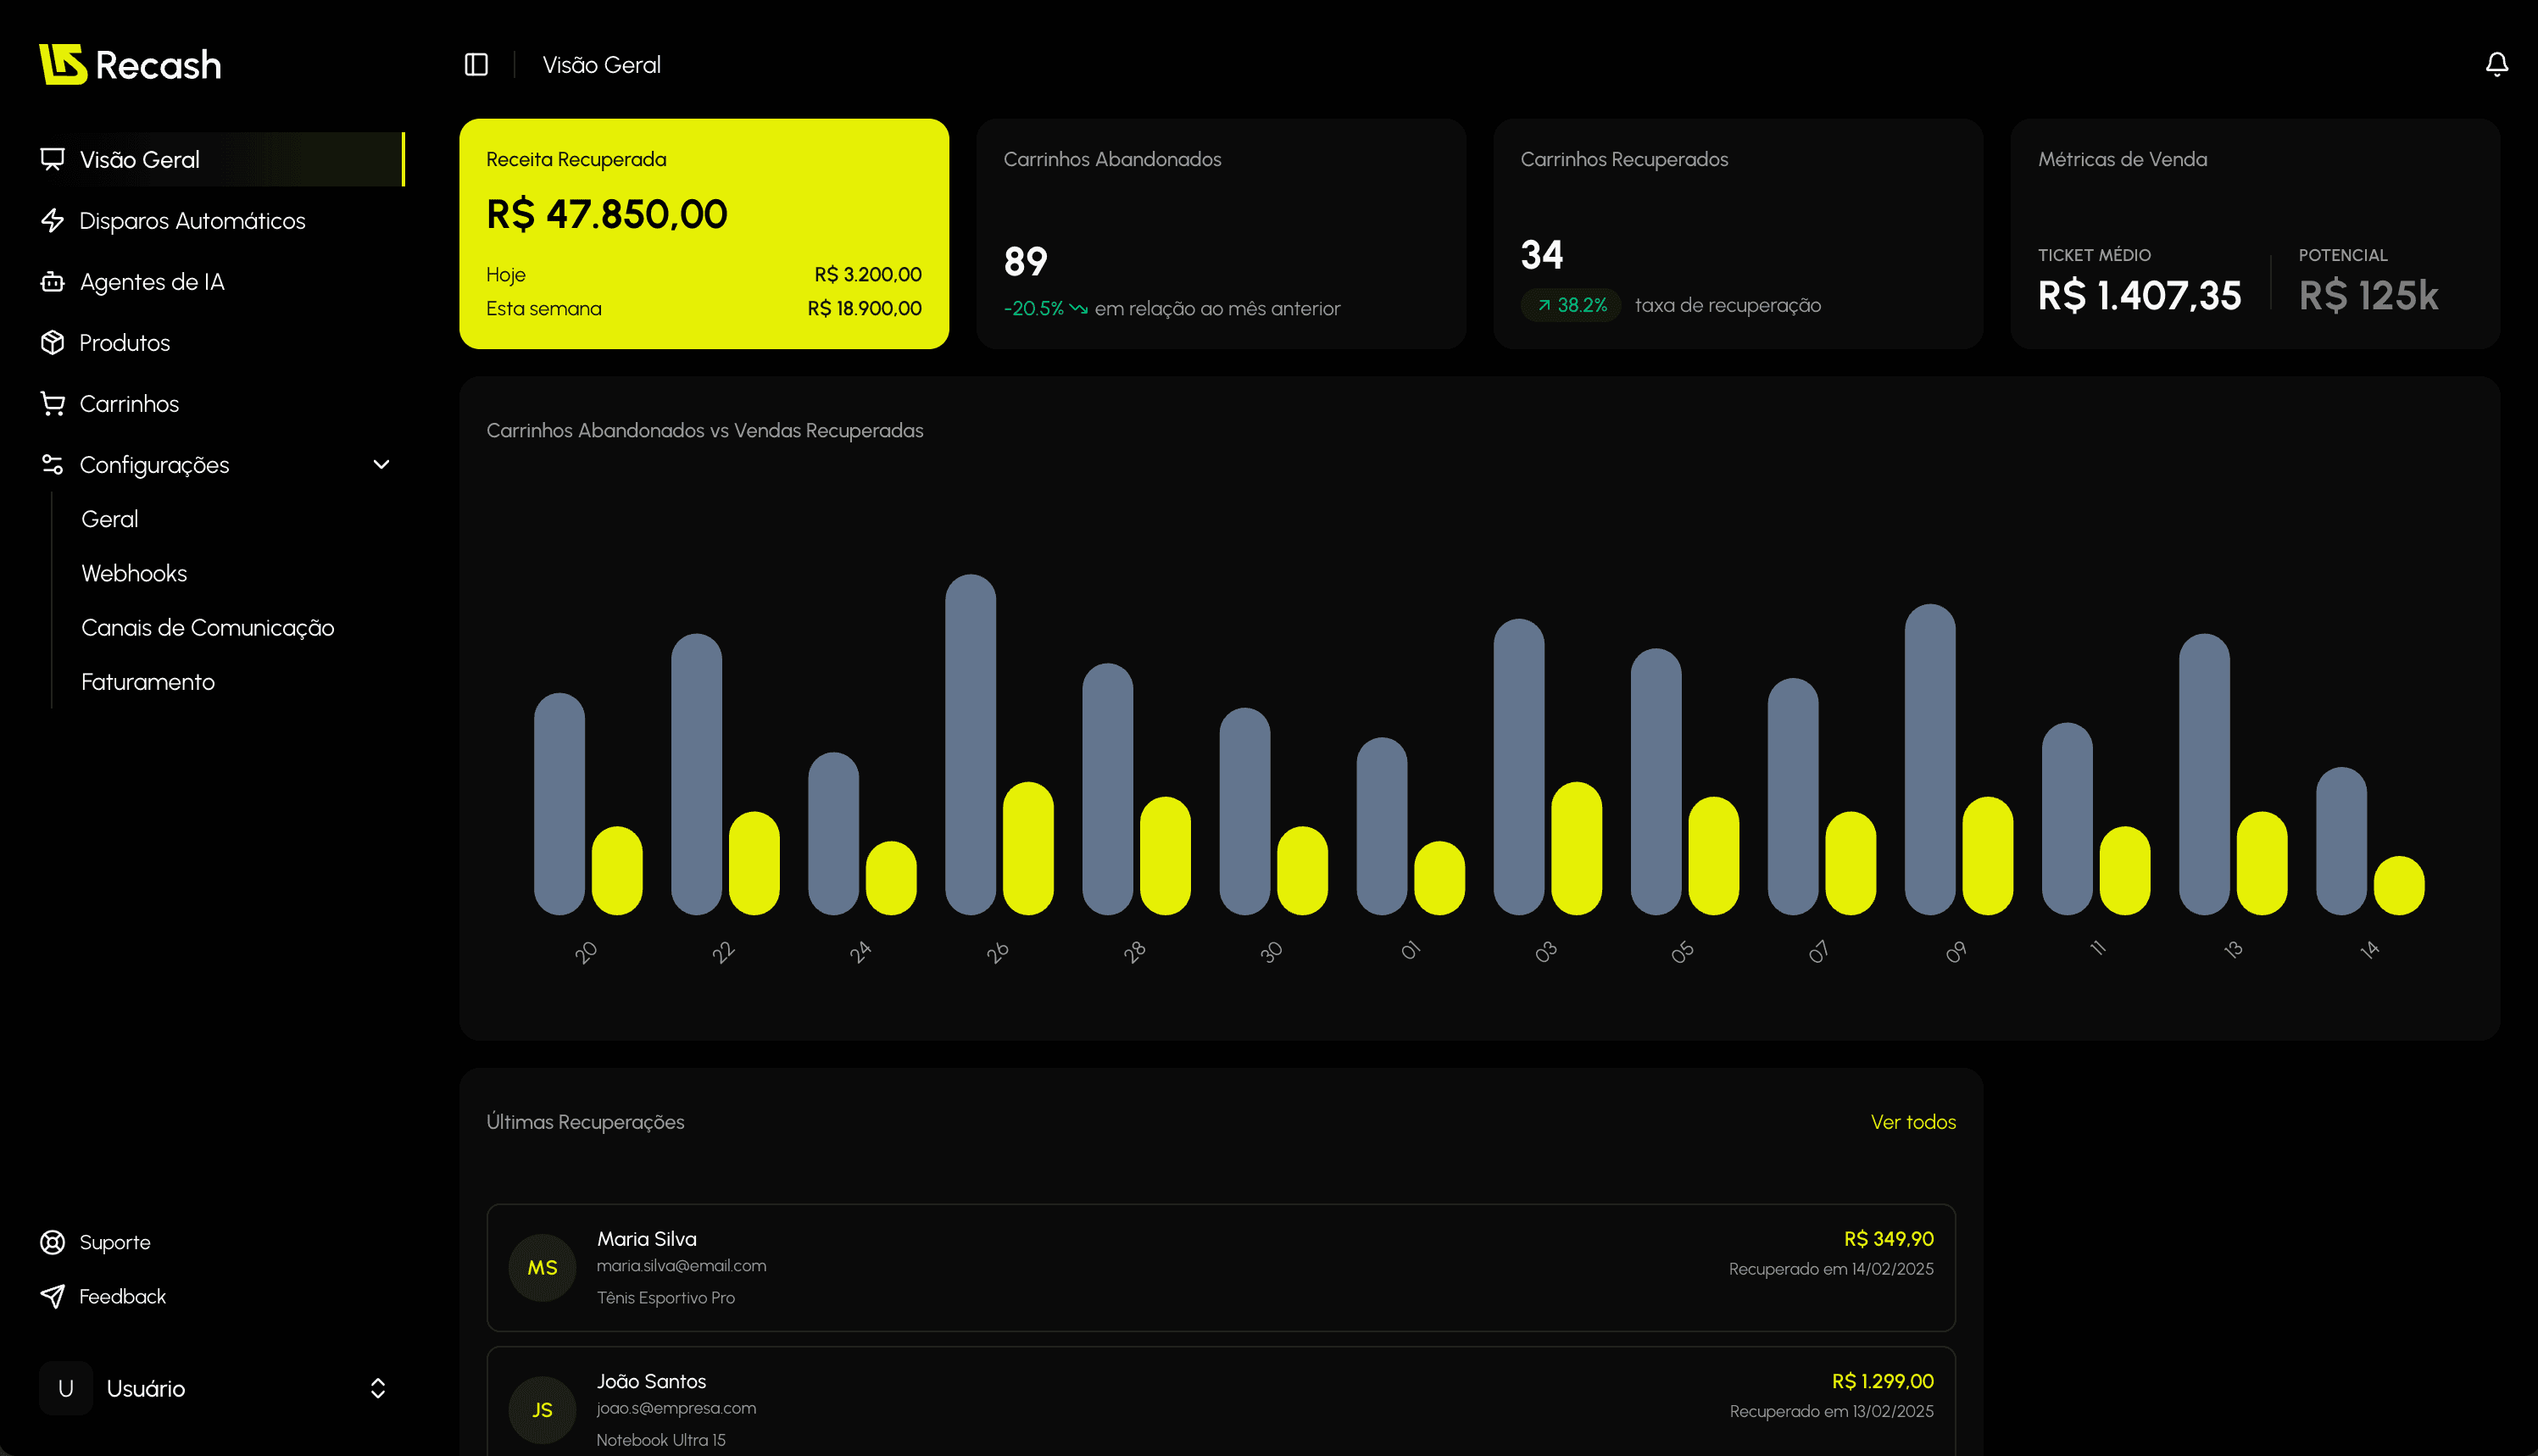Toggle the sidebar collapse control
The image size is (2538, 1456).
pos(476,63)
